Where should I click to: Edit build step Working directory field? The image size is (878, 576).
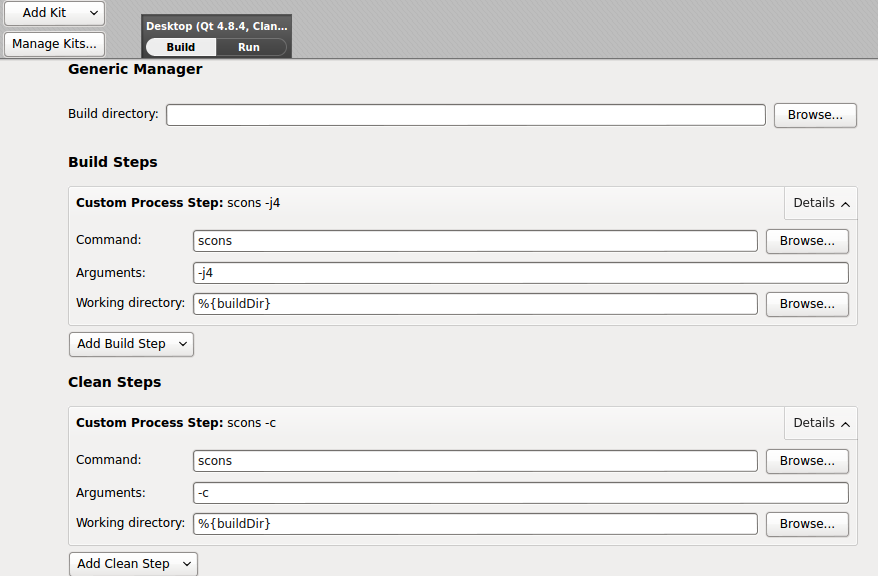(475, 304)
